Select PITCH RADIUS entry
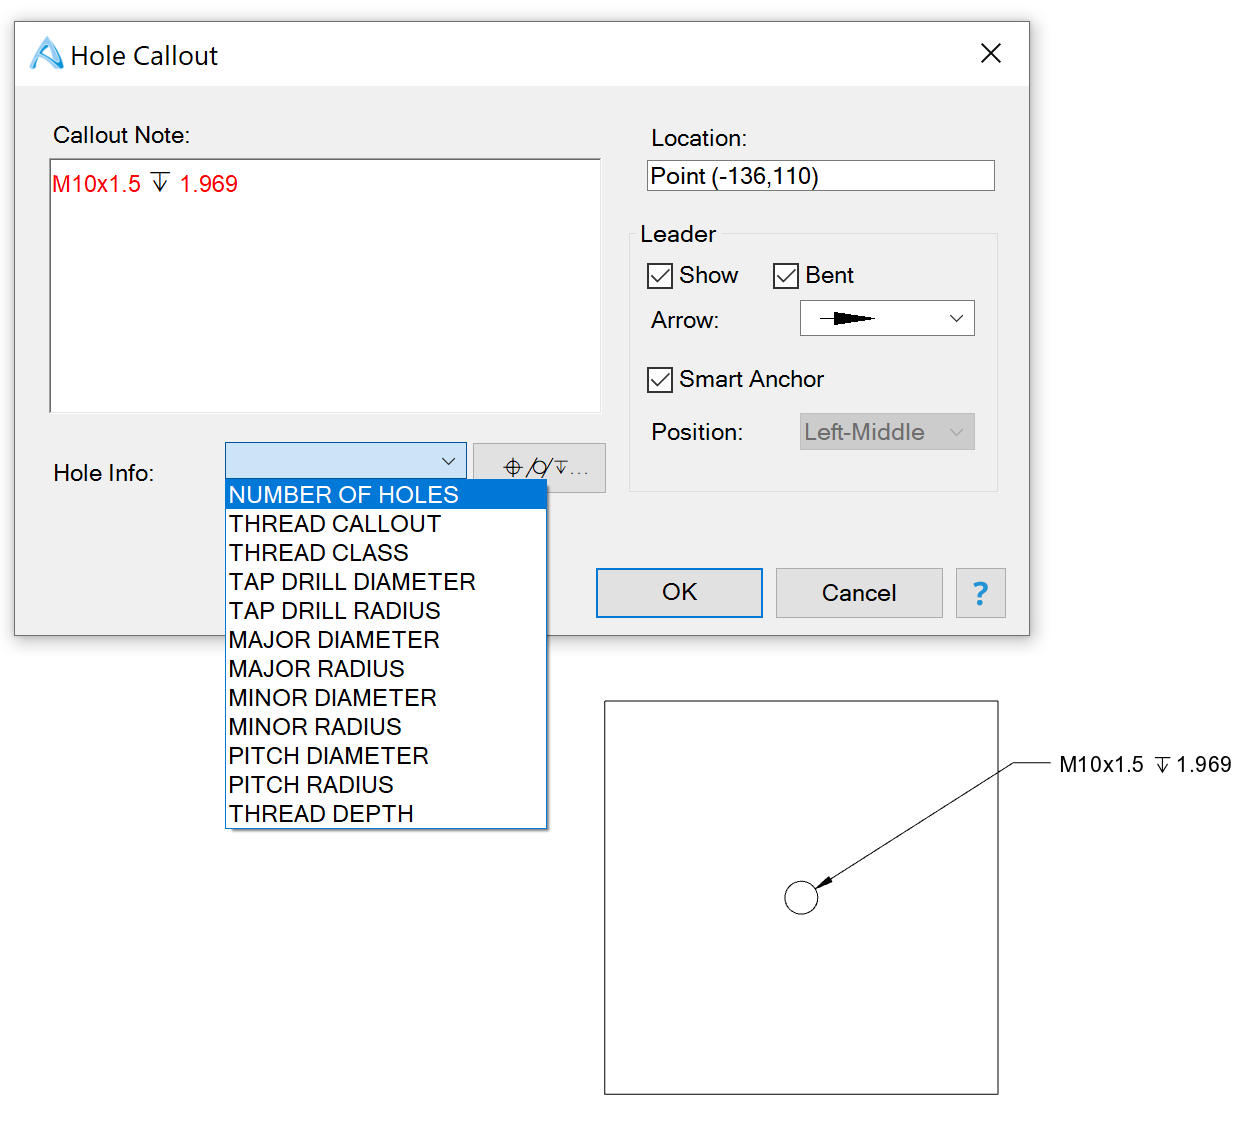This screenshot has height=1122, width=1256. [x=386, y=785]
